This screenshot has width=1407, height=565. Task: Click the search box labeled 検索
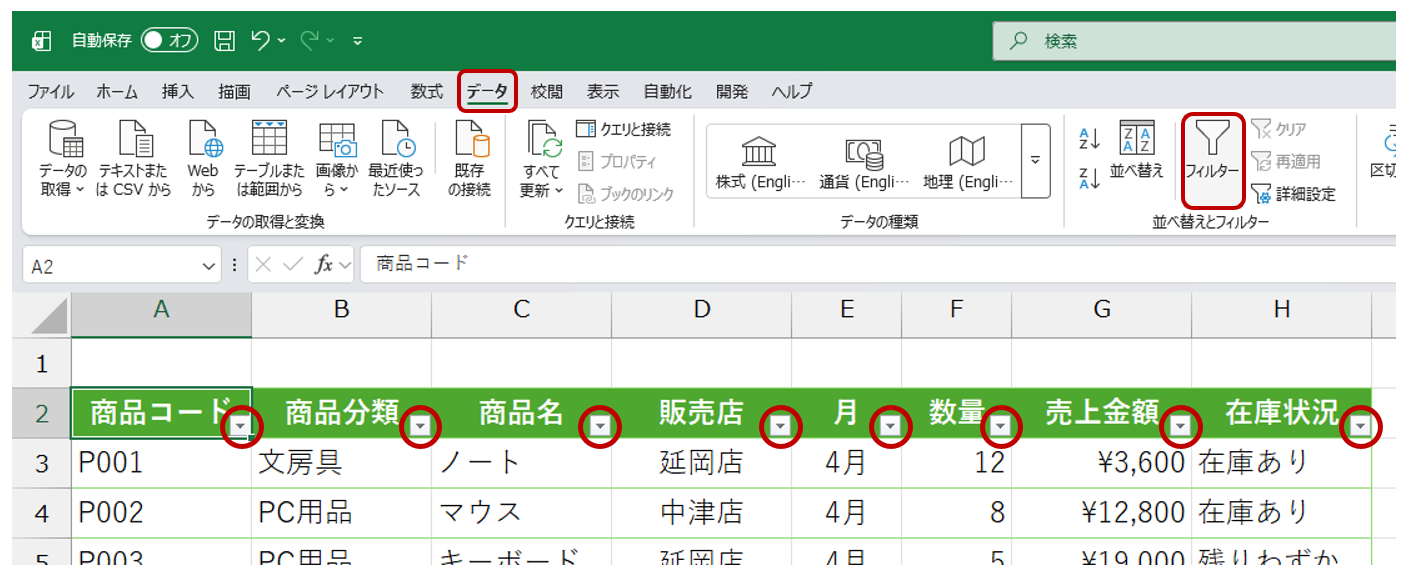click(x=1194, y=41)
